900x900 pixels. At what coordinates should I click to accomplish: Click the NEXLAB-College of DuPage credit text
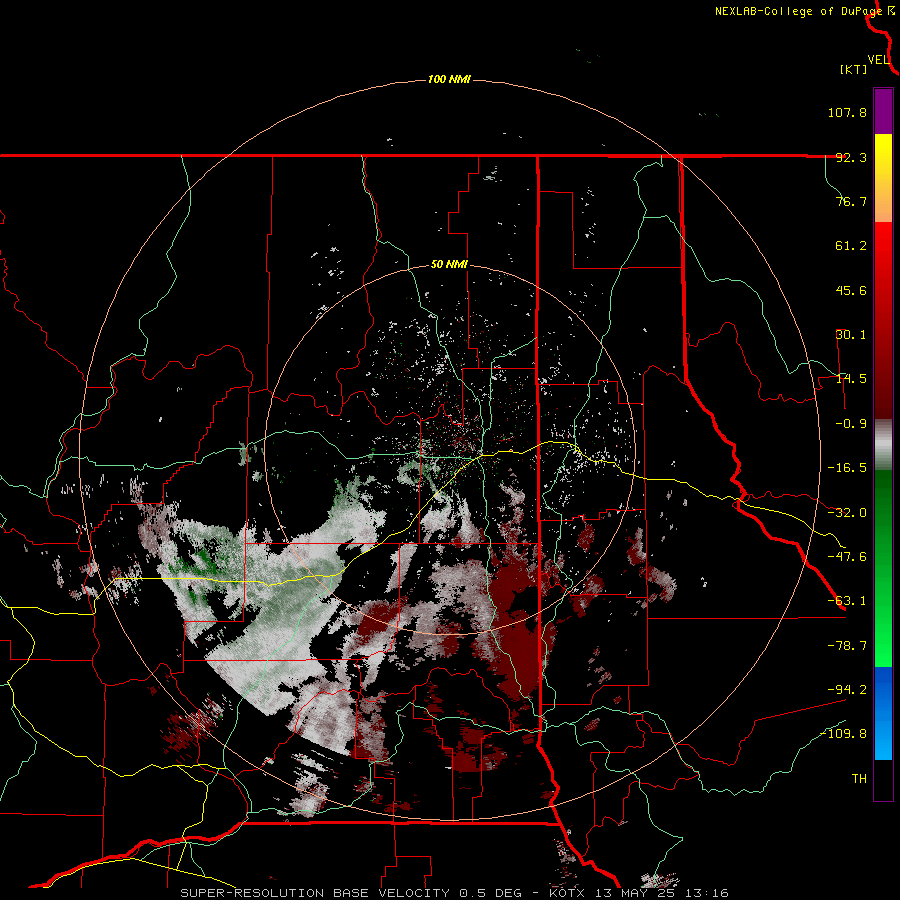[798, 11]
